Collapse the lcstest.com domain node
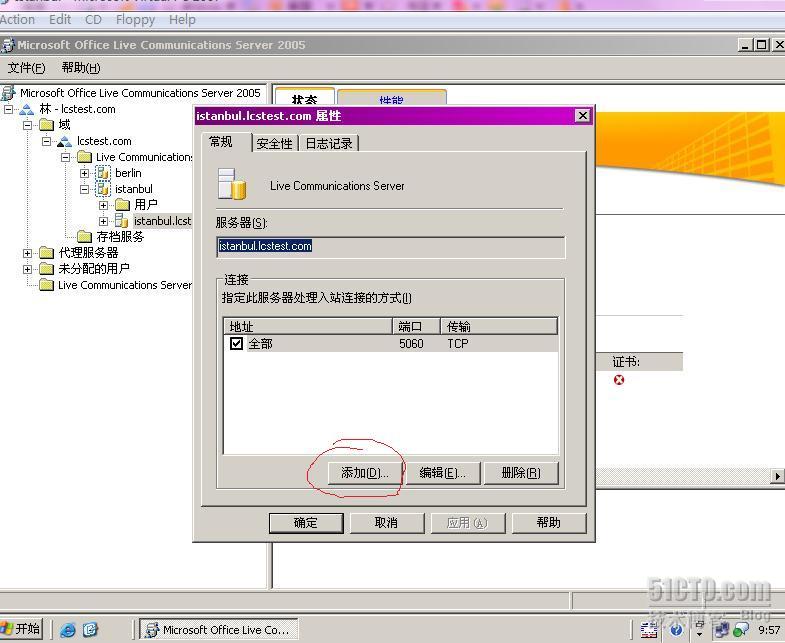The height and width of the screenshot is (643, 785). [x=47, y=141]
